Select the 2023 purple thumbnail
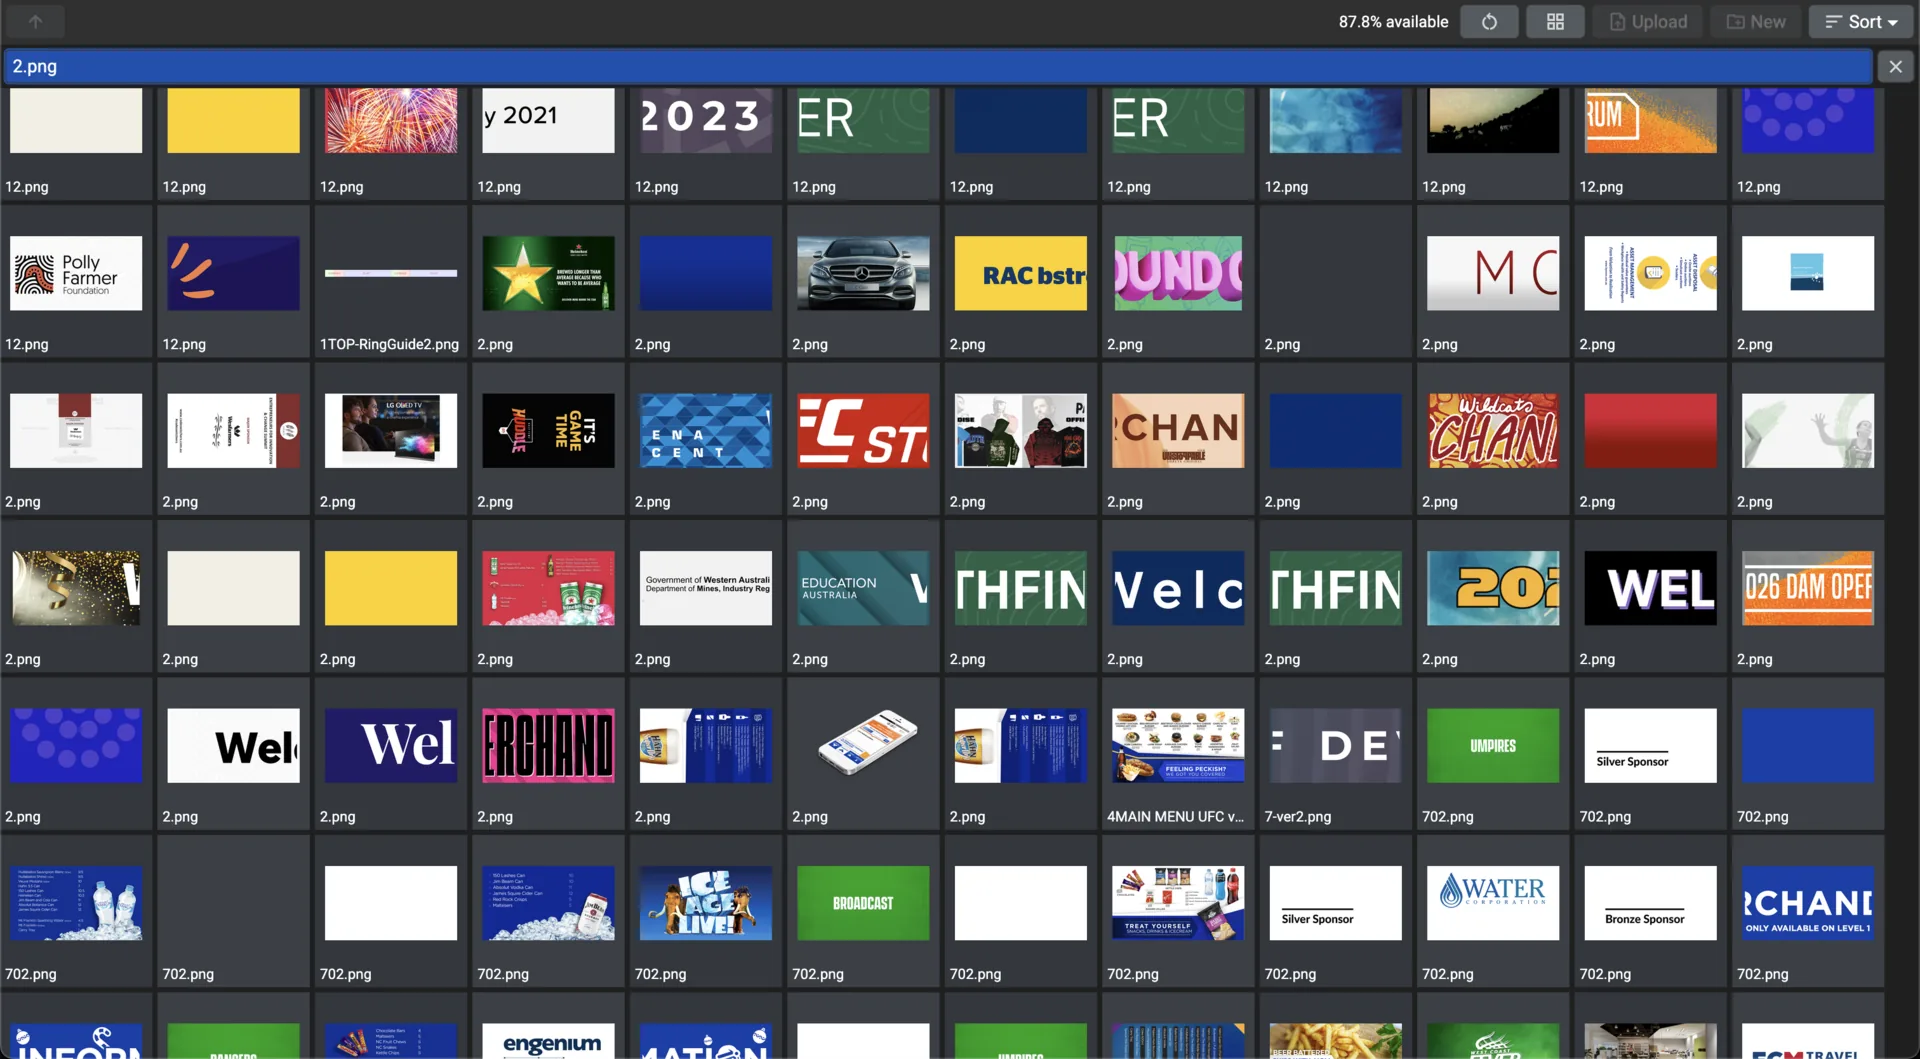The height and width of the screenshot is (1059, 1920). 706,120
